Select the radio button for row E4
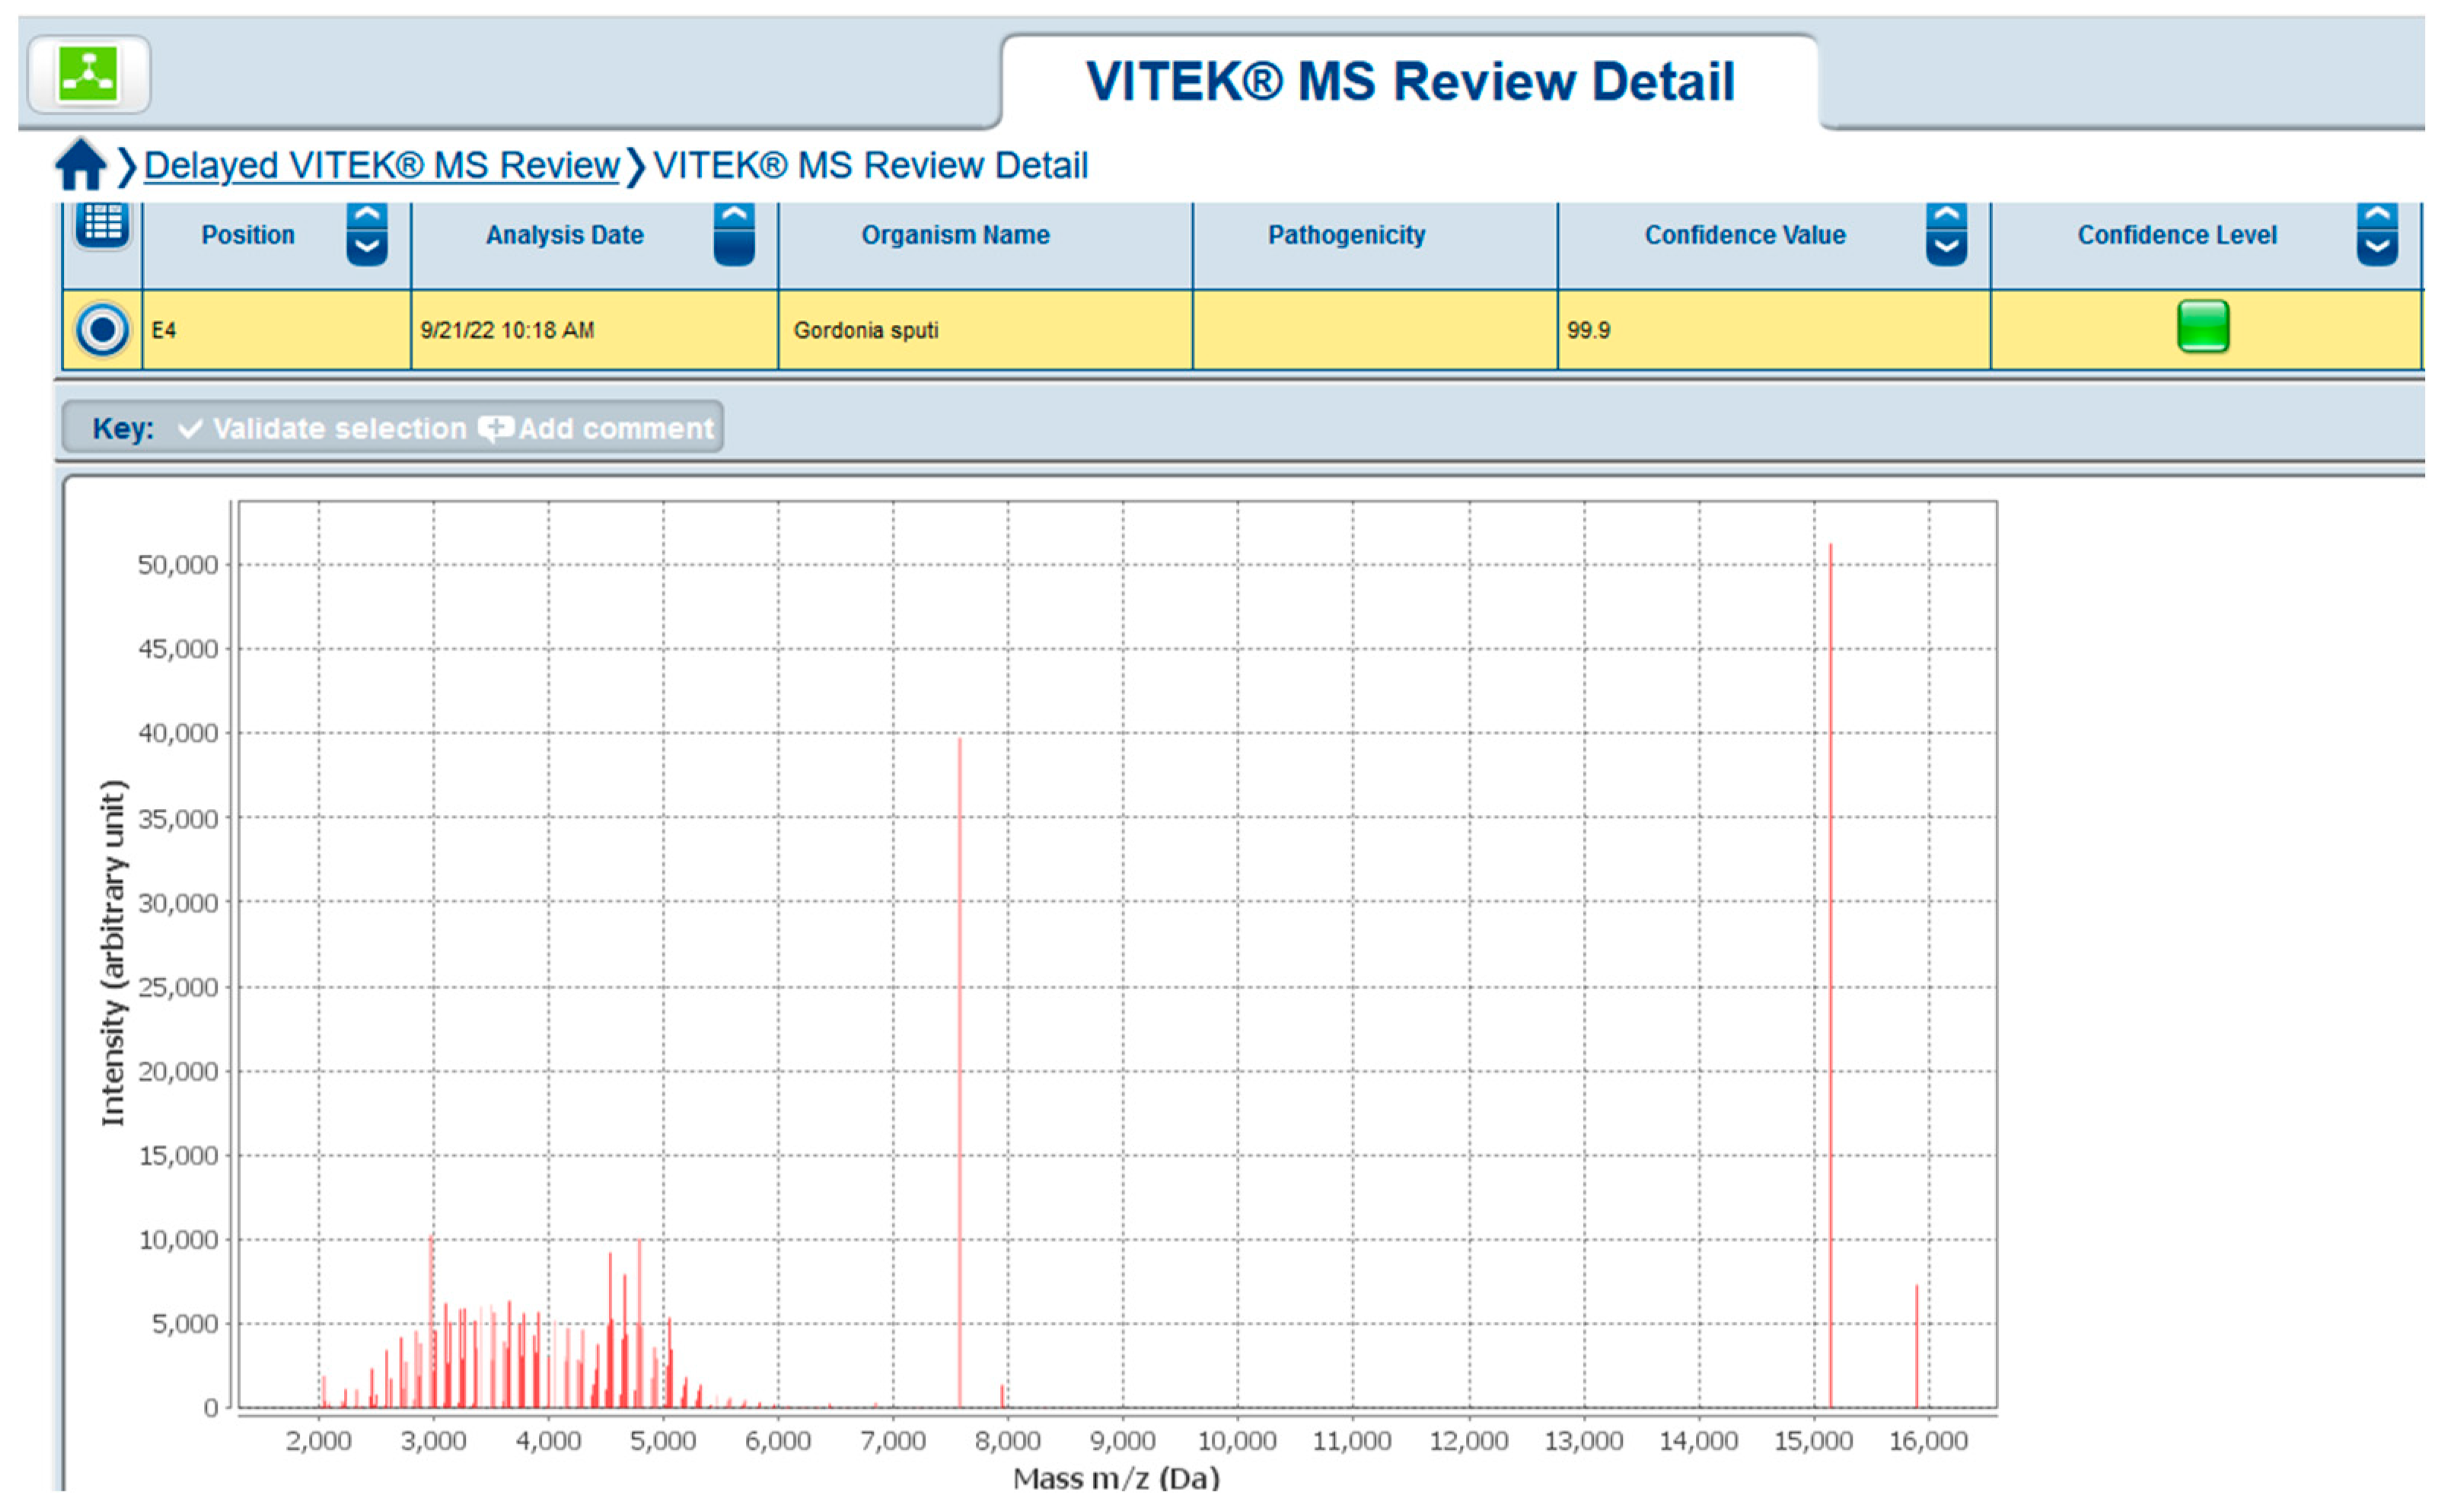This screenshot has height=1512, width=2438. tap(102, 330)
